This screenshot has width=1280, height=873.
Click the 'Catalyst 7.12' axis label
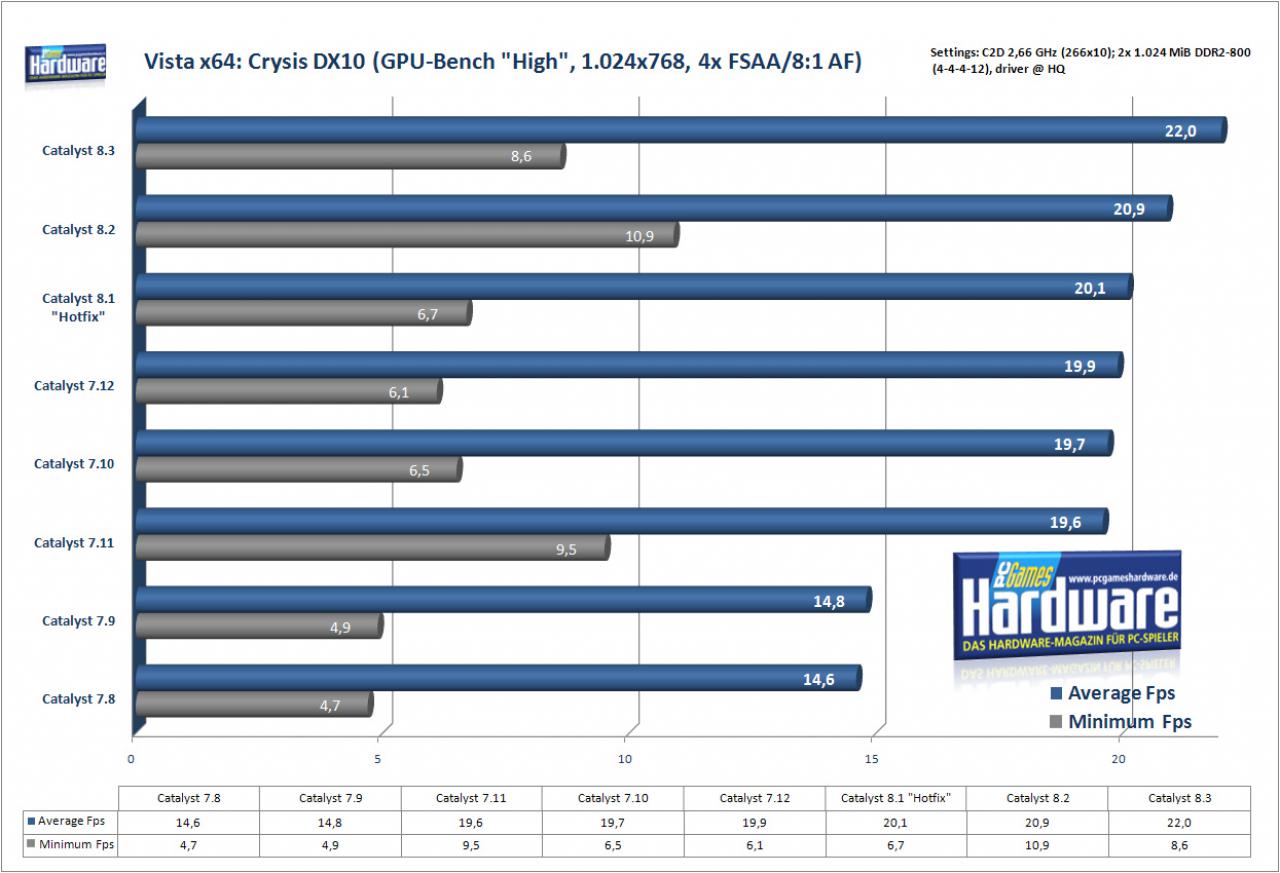75,385
